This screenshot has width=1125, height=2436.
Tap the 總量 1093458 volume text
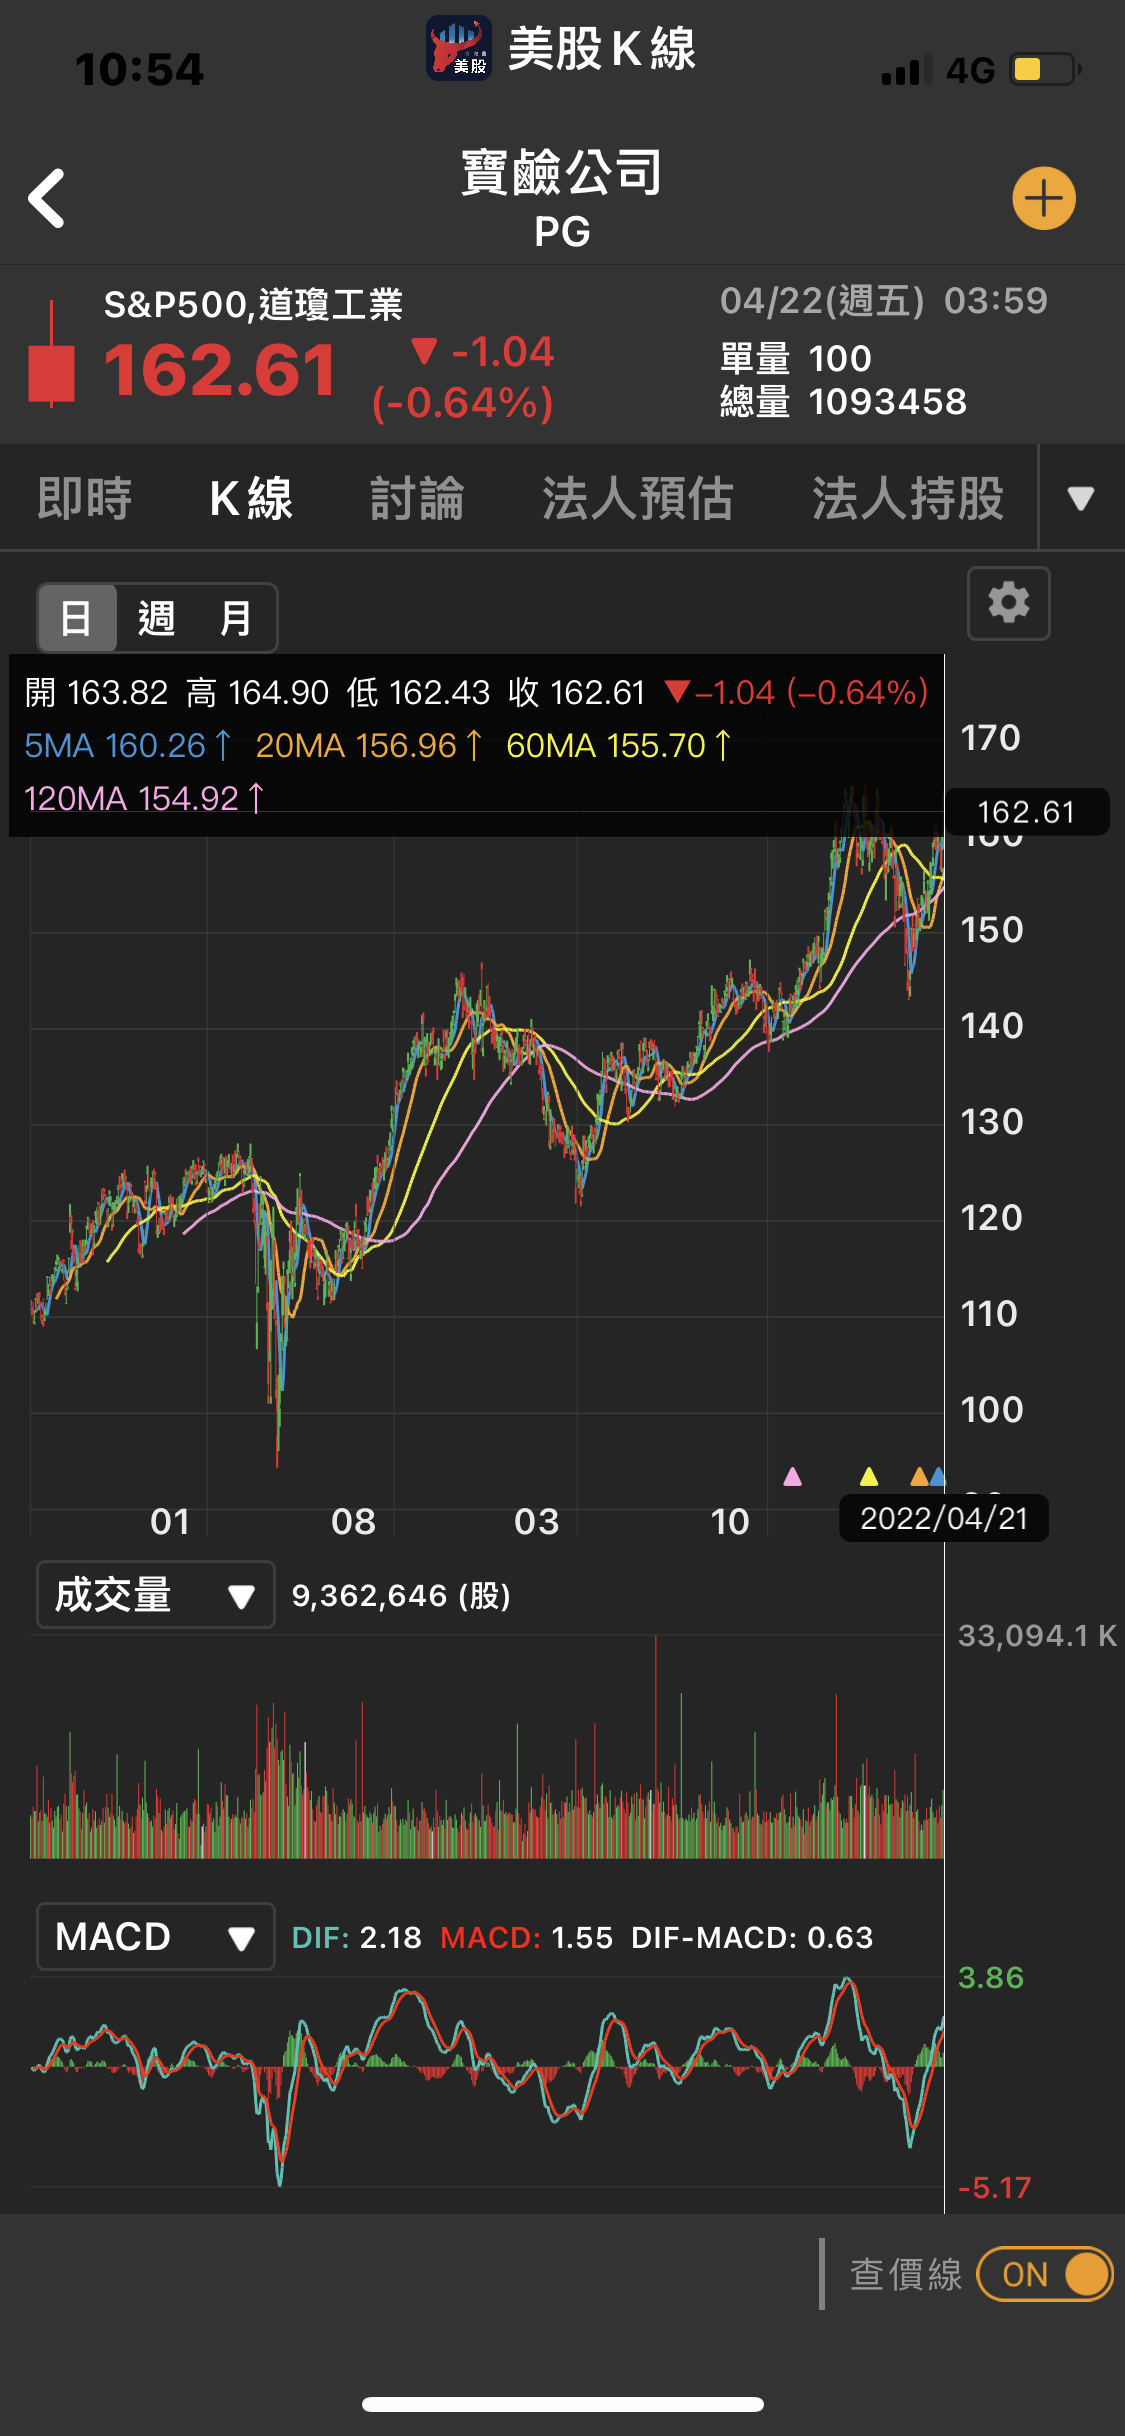843,402
